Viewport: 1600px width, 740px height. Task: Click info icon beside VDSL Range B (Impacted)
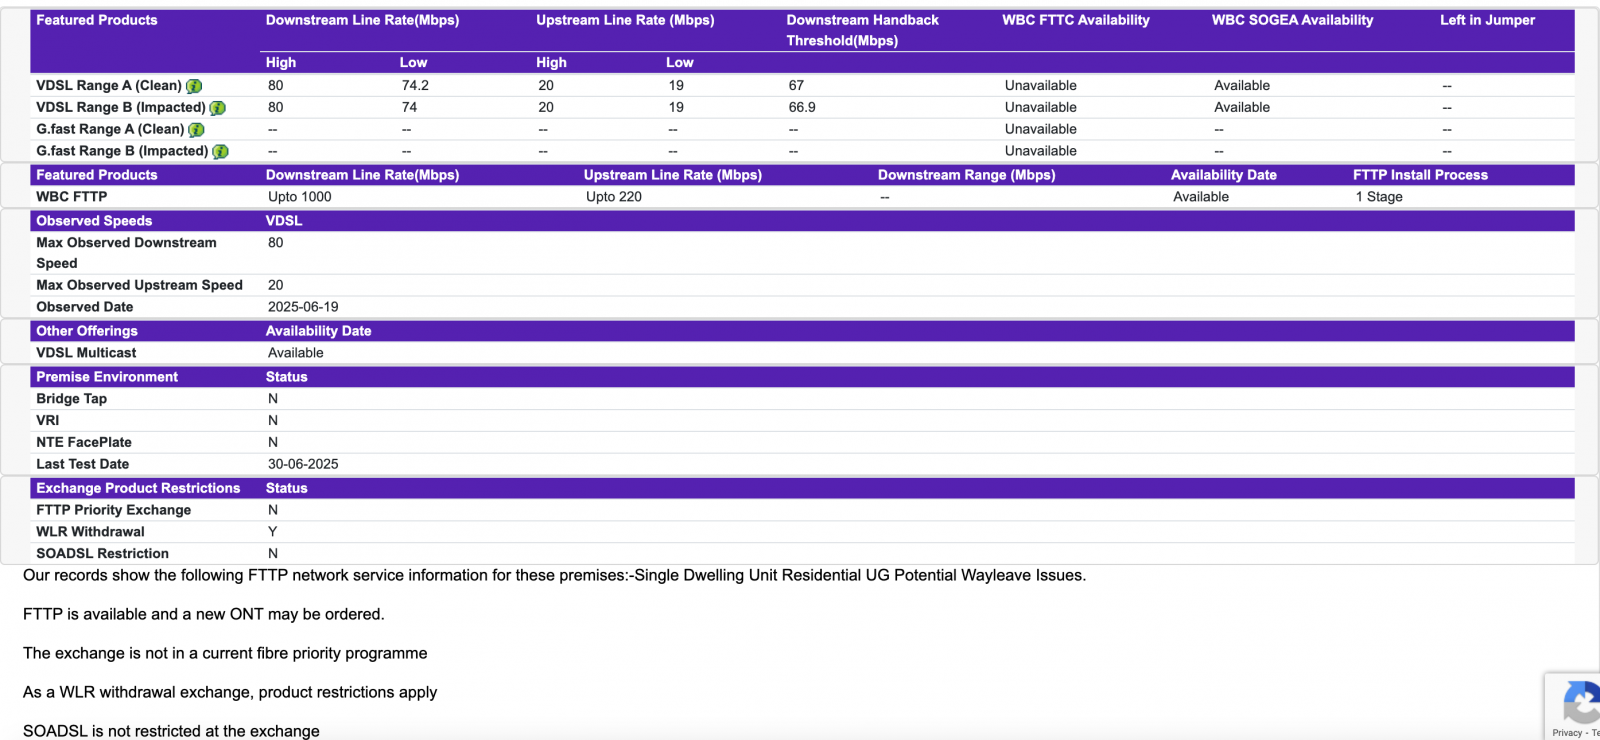pos(217,108)
